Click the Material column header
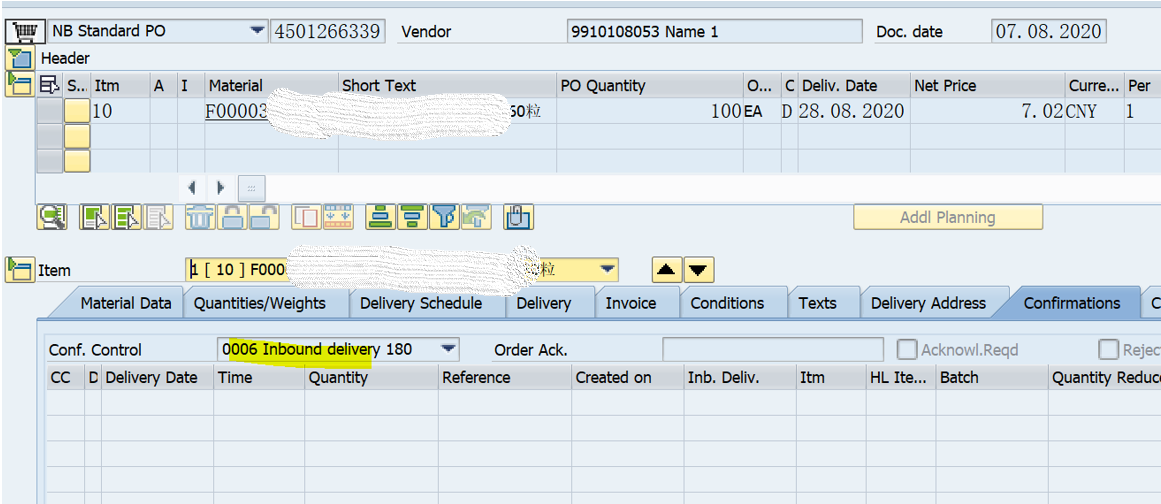This screenshot has height=504, width=1161. pyautogui.click(x=271, y=86)
